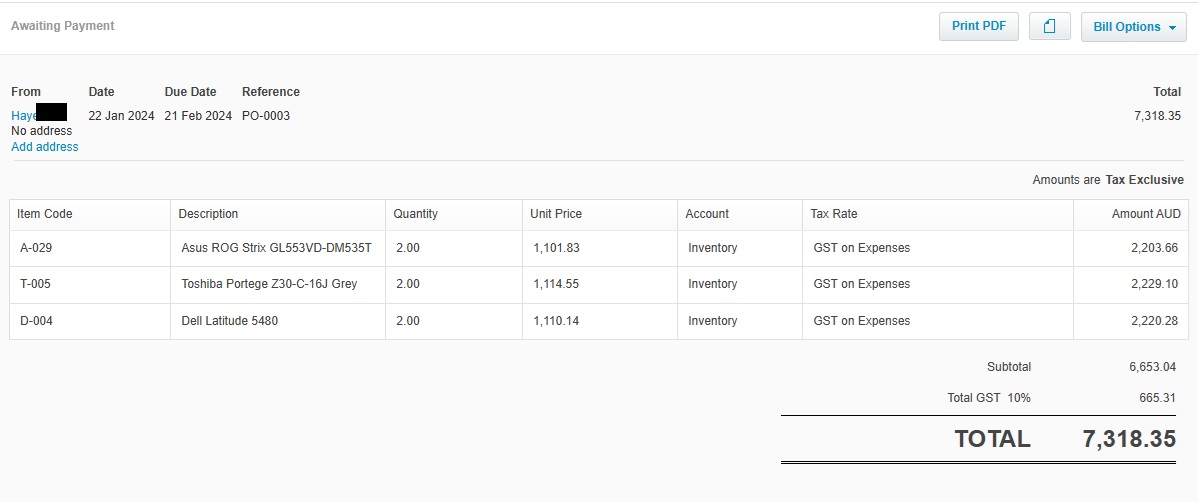The width and height of the screenshot is (1198, 502).
Task: Click the Awaiting Payment status label
Action: click(x=63, y=26)
